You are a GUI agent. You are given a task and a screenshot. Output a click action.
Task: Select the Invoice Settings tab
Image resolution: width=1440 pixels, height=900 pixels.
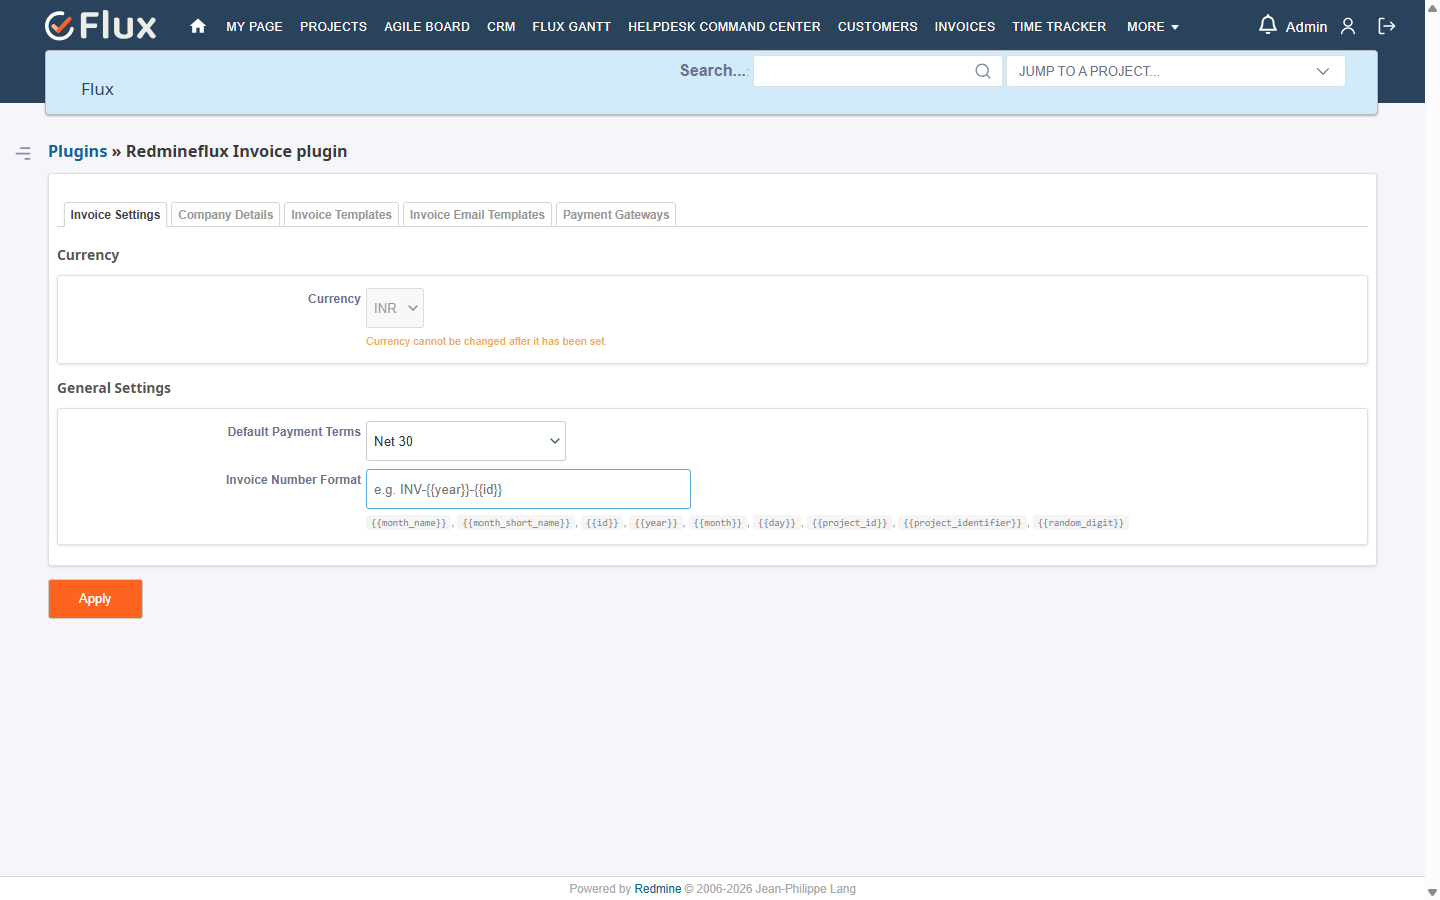(115, 215)
